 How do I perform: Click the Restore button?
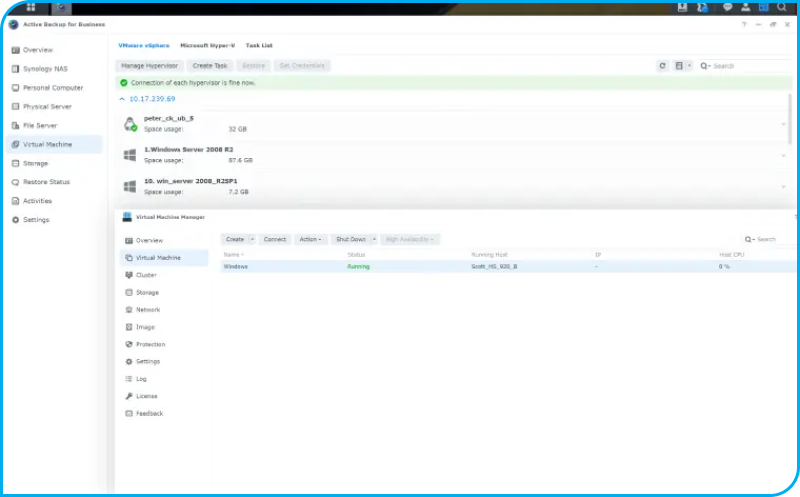[x=254, y=66]
